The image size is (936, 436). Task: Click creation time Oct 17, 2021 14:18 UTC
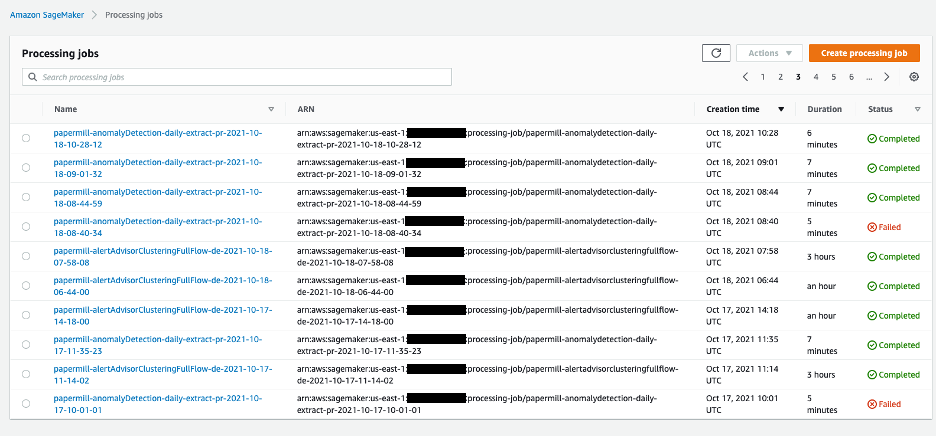point(742,316)
